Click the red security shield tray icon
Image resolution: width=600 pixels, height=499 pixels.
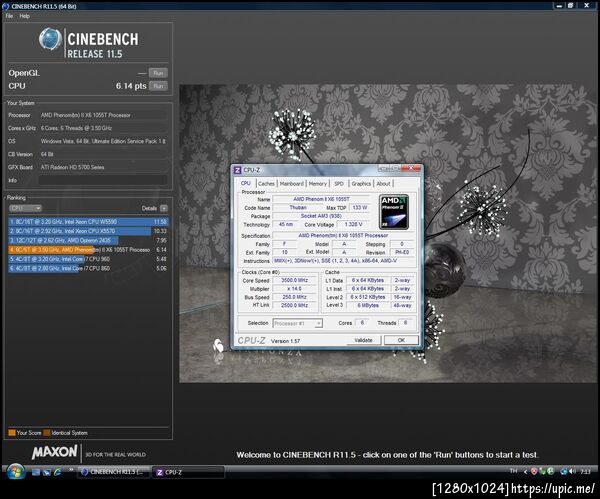click(534, 472)
